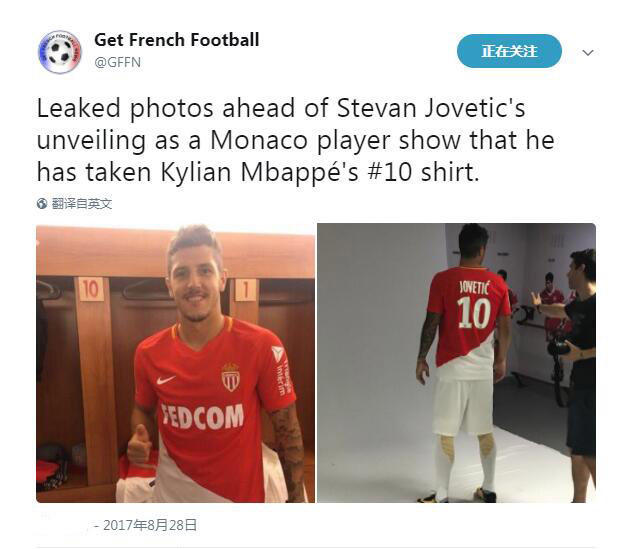Screen dimensions: 631x549
Task: Click the number 10 locker sign in photo
Action: [91, 289]
